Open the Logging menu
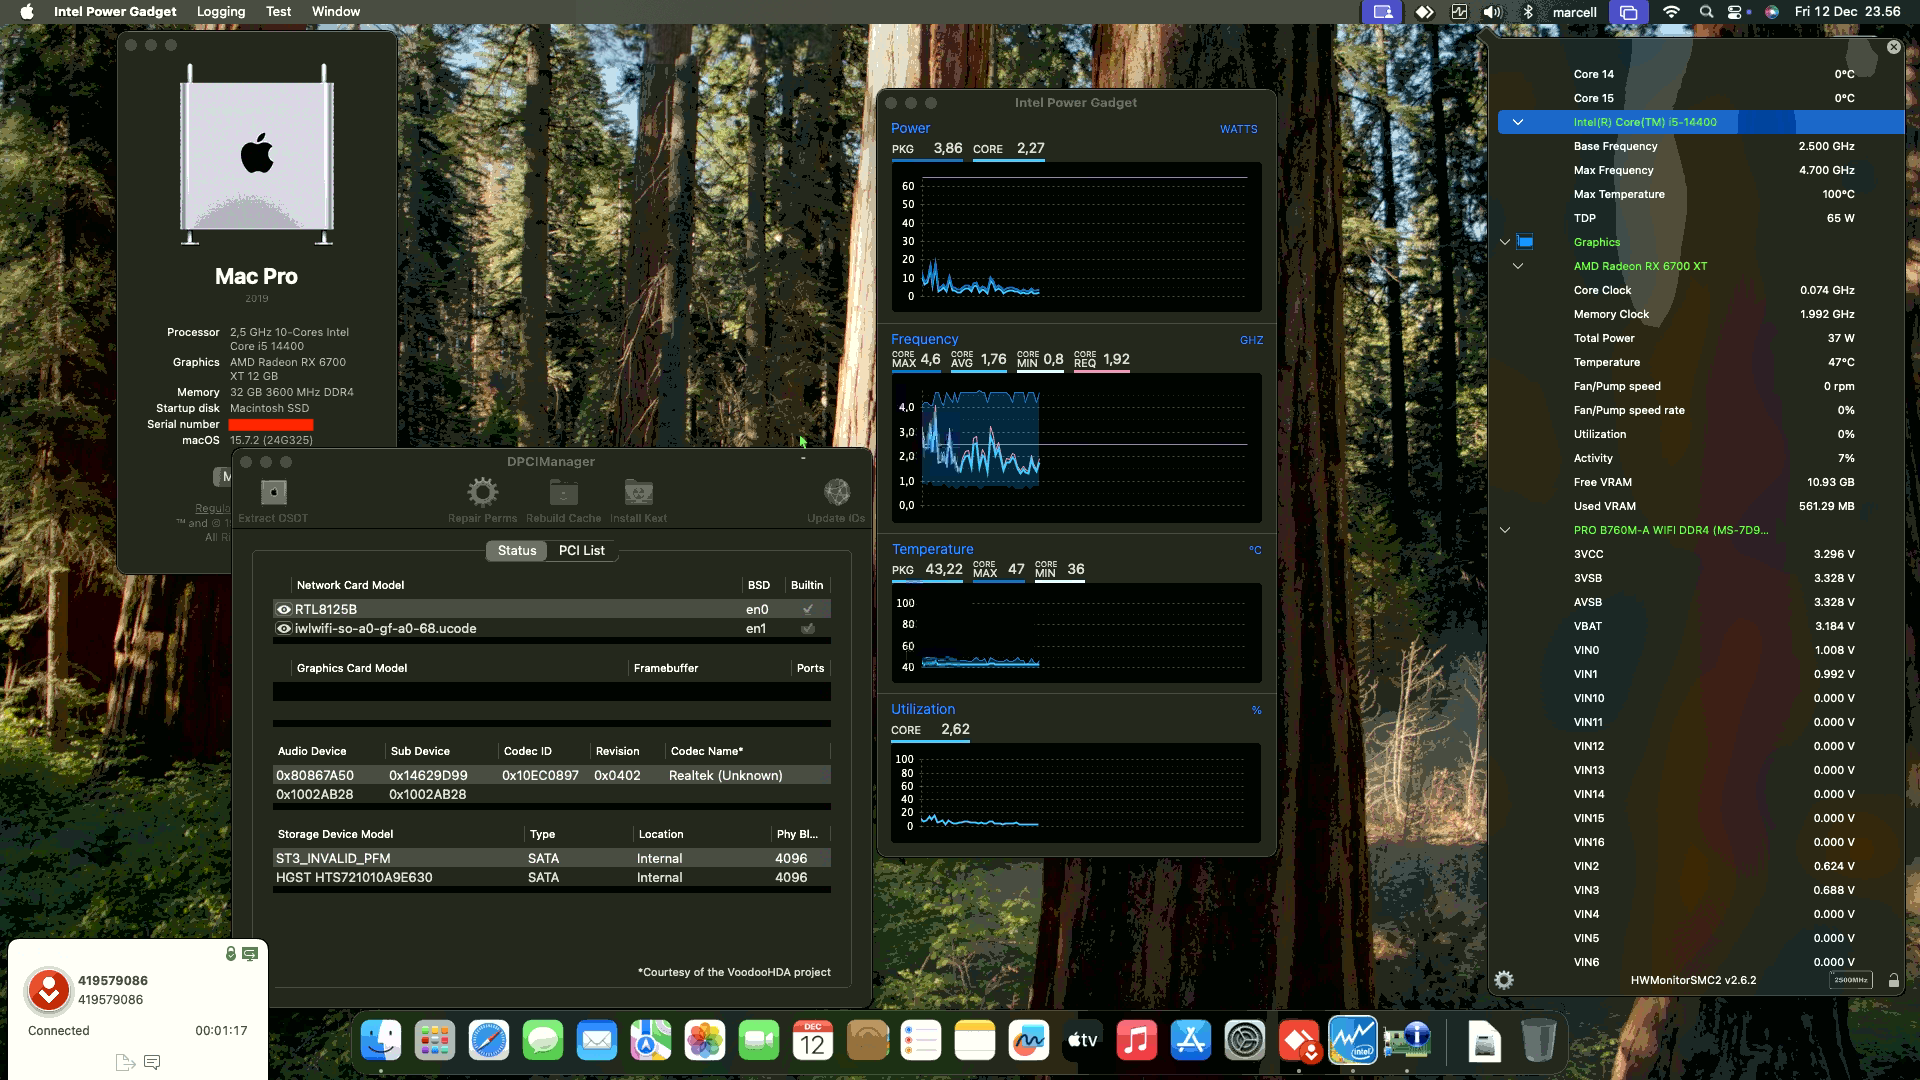This screenshot has height=1080, width=1920. pyautogui.click(x=221, y=12)
